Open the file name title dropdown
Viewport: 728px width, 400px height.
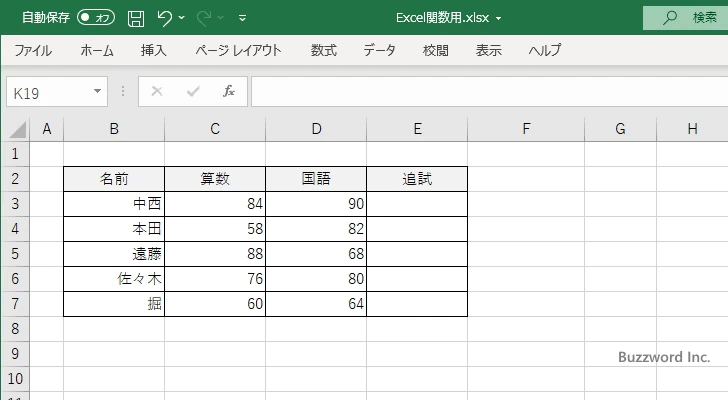(499, 18)
